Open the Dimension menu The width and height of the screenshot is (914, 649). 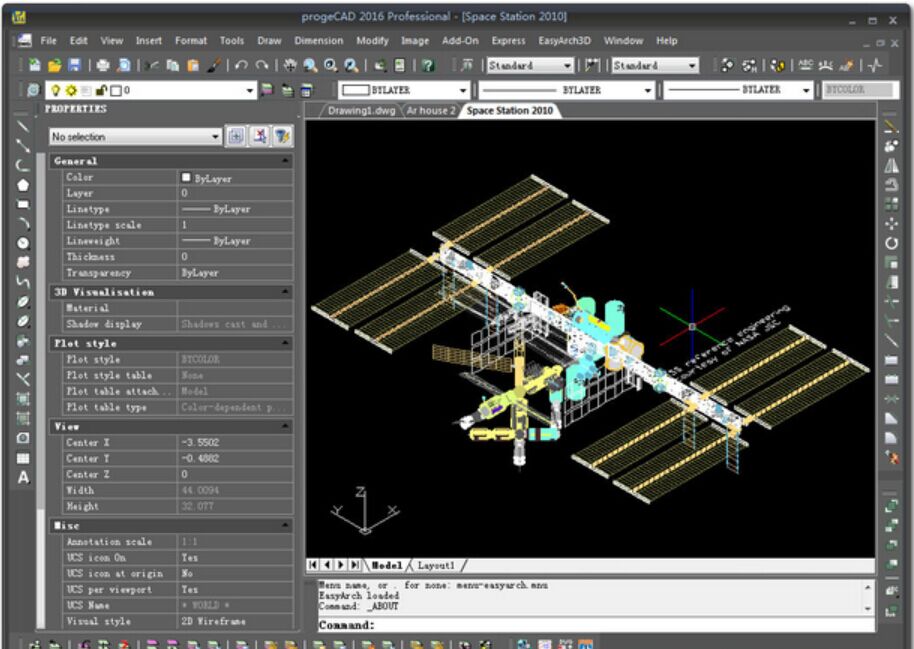click(x=318, y=40)
